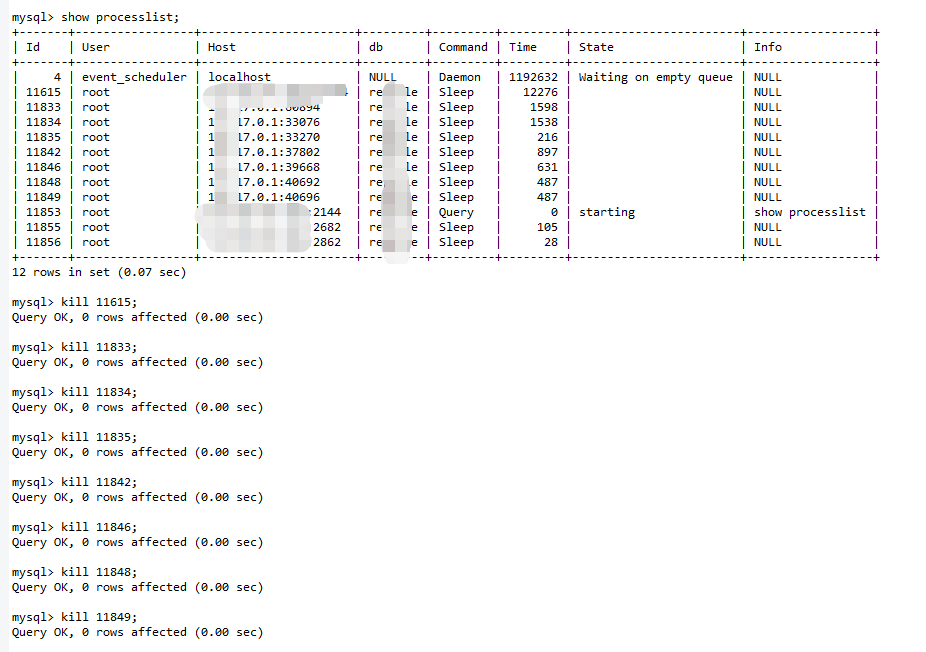Select the 'User' column header
The height and width of the screenshot is (652, 926).
click(x=96, y=47)
